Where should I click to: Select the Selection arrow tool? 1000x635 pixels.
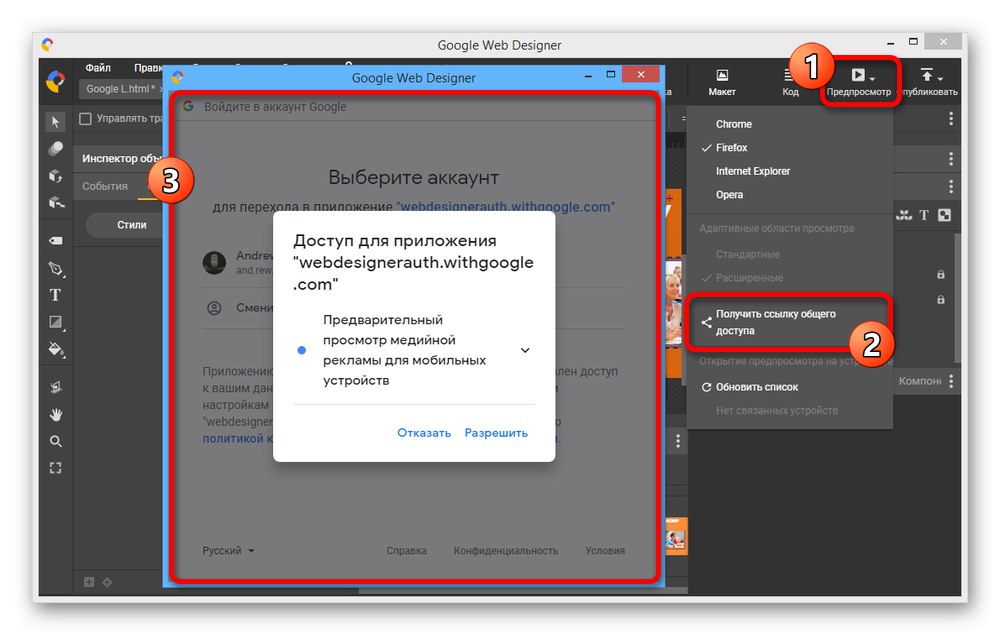[x=56, y=122]
